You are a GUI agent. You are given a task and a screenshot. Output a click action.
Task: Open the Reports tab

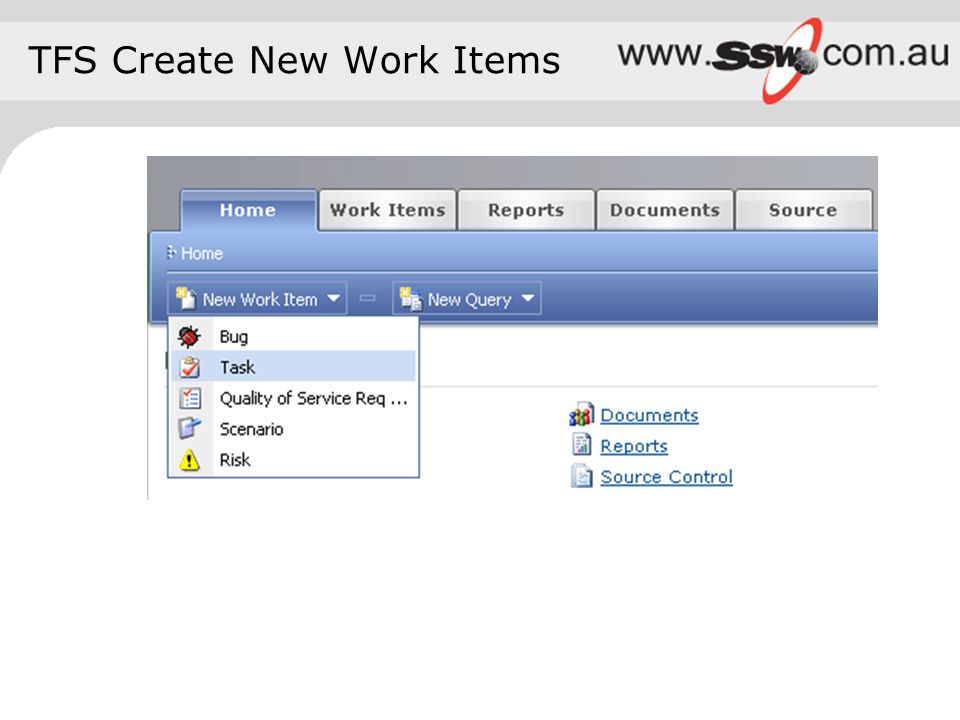pyautogui.click(x=526, y=210)
